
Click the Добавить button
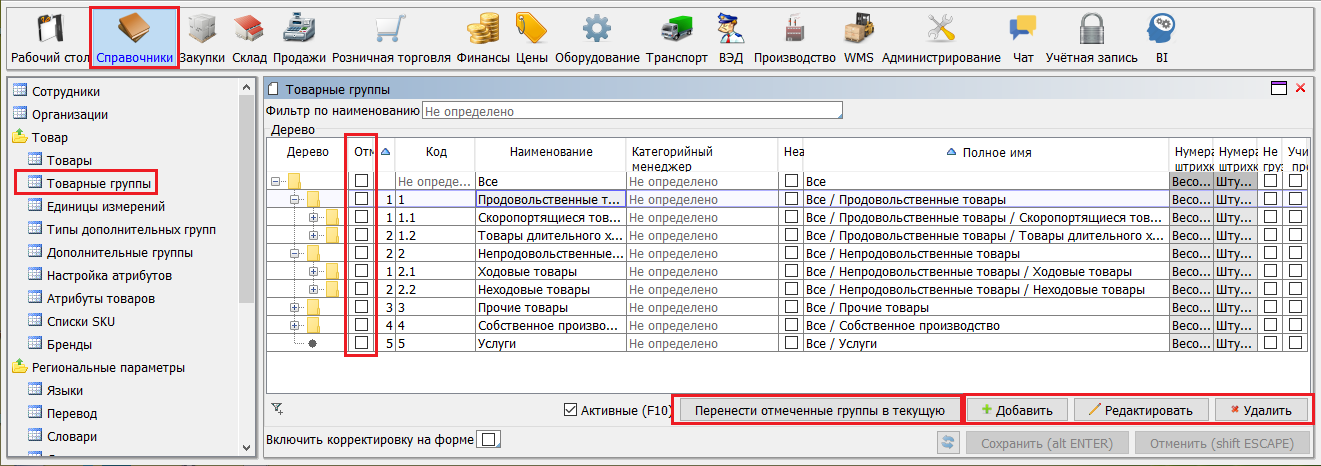1017,410
